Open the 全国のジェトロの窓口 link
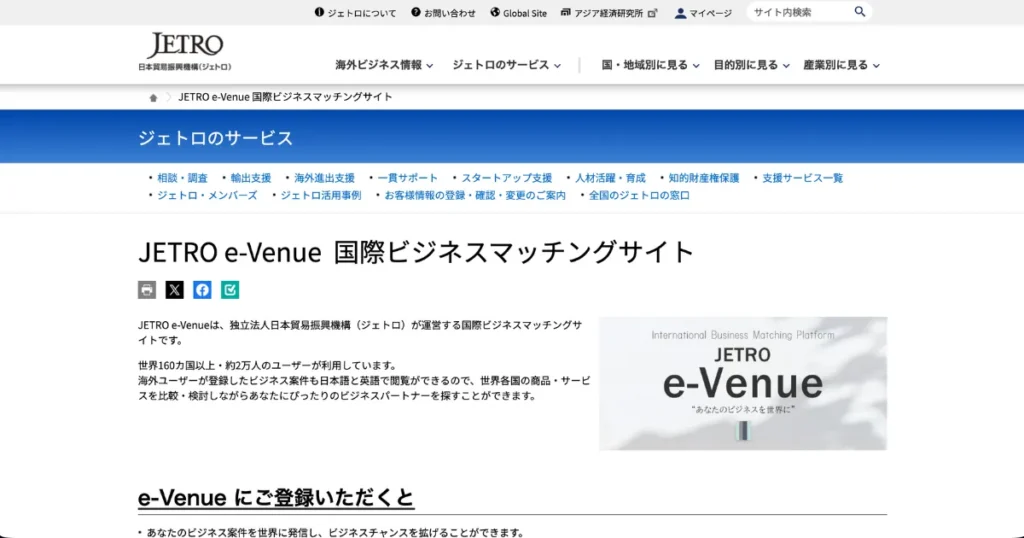The image size is (1024, 538). pyautogui.click(x=639, y=195)
